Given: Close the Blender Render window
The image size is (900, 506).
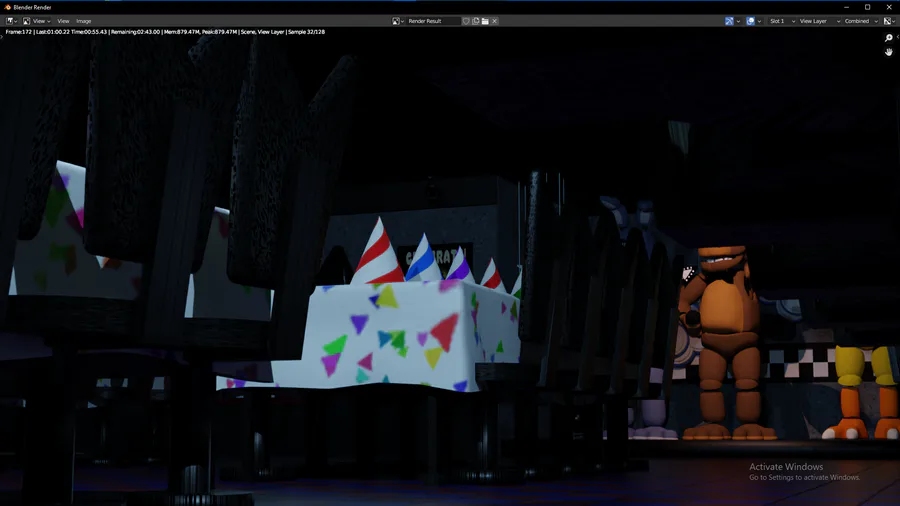Looking at the screenshot, I should pos(889,7).
